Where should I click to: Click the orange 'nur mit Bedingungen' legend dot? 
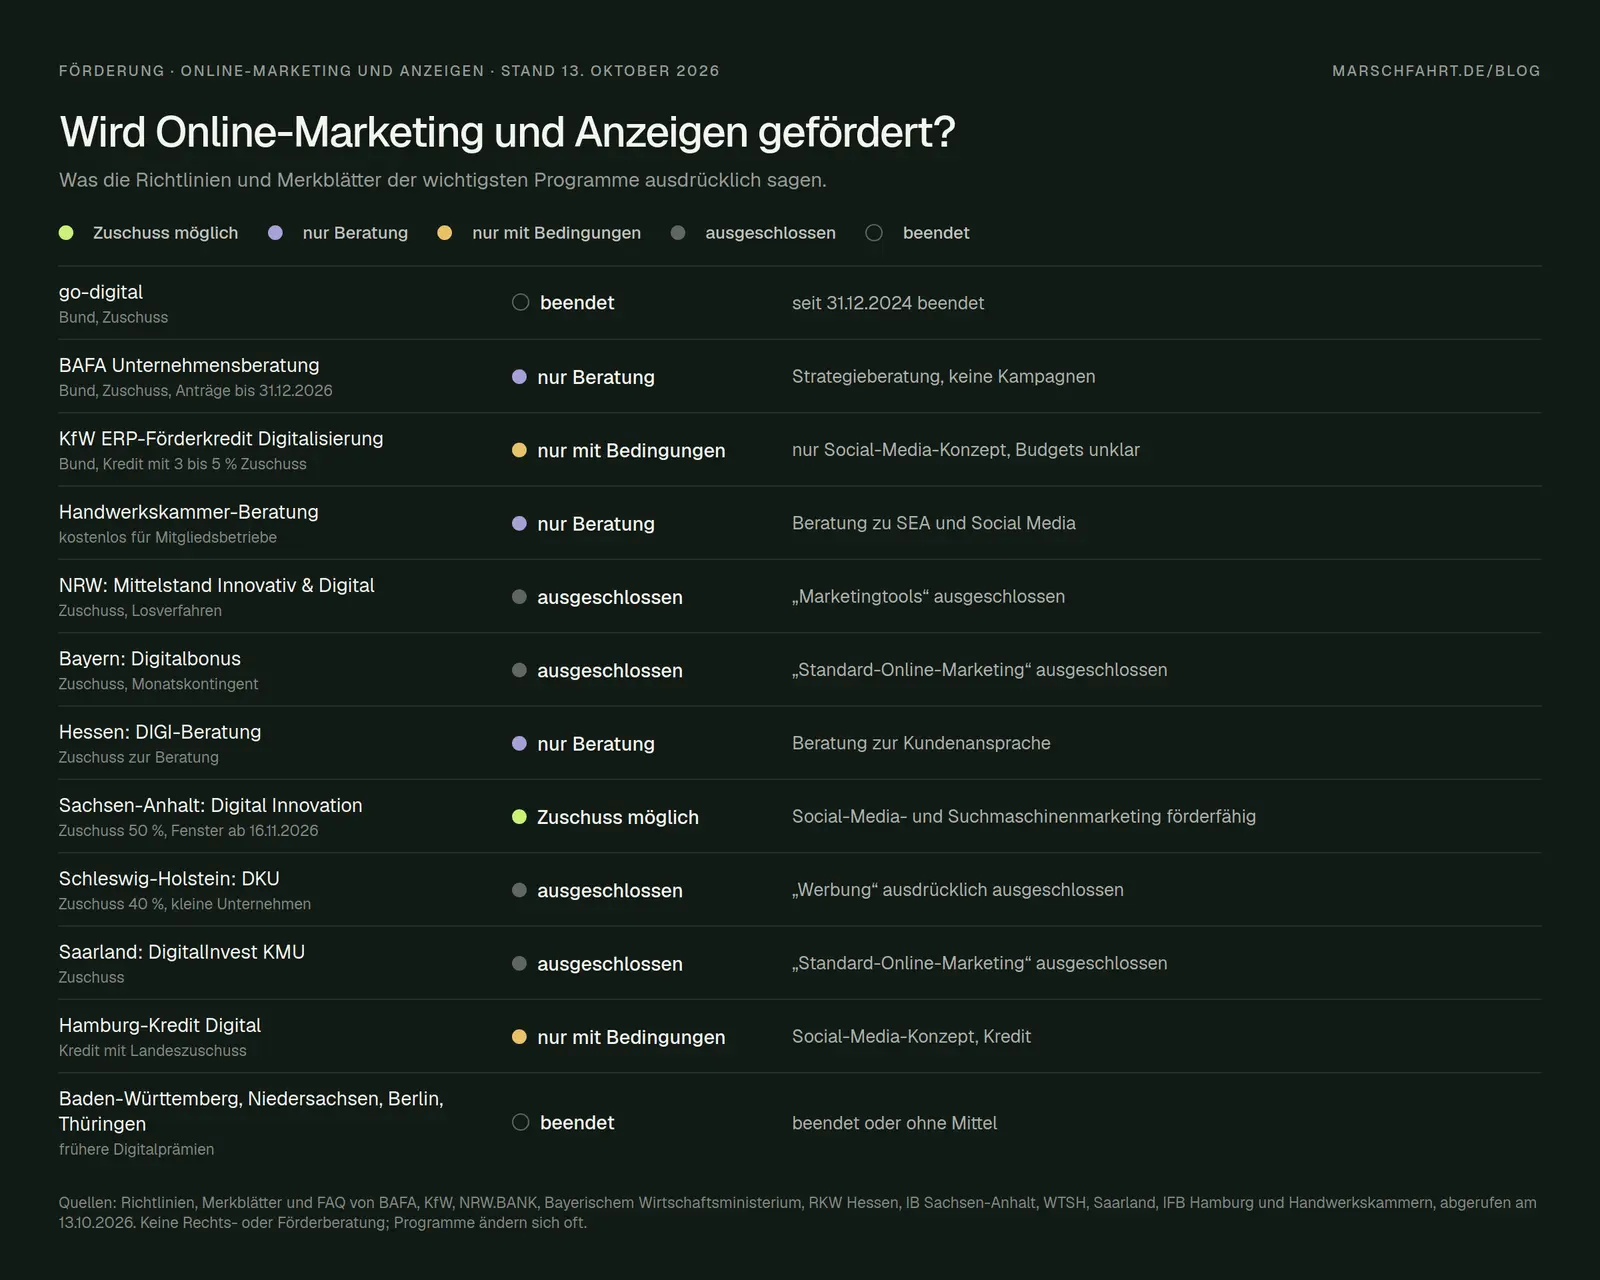pos(445,233)
